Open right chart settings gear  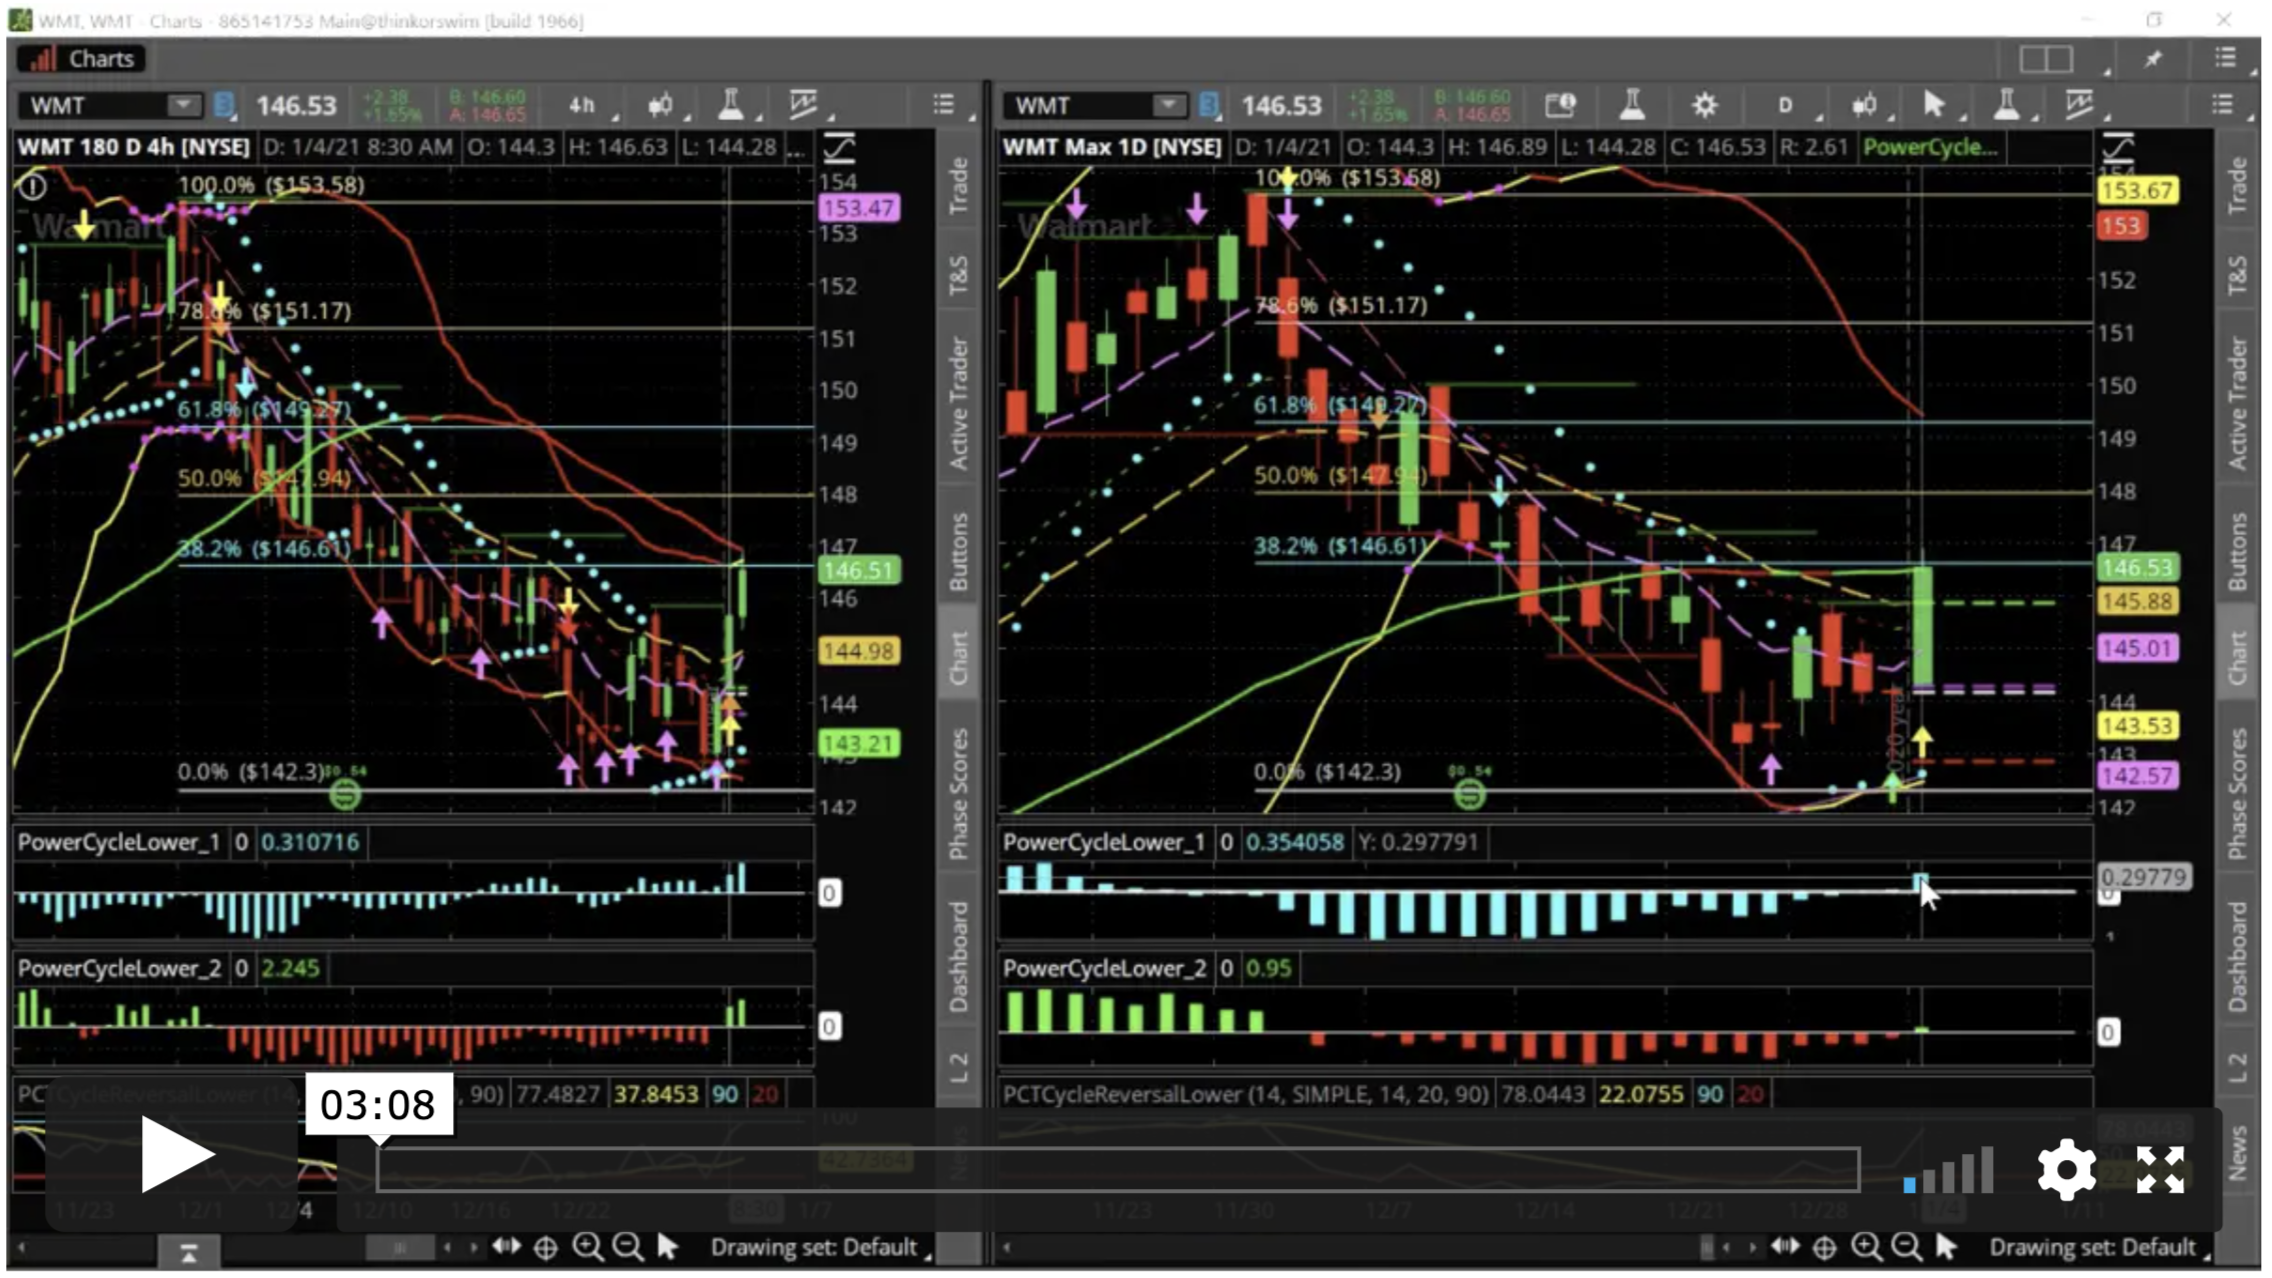tap(1705, 105)
